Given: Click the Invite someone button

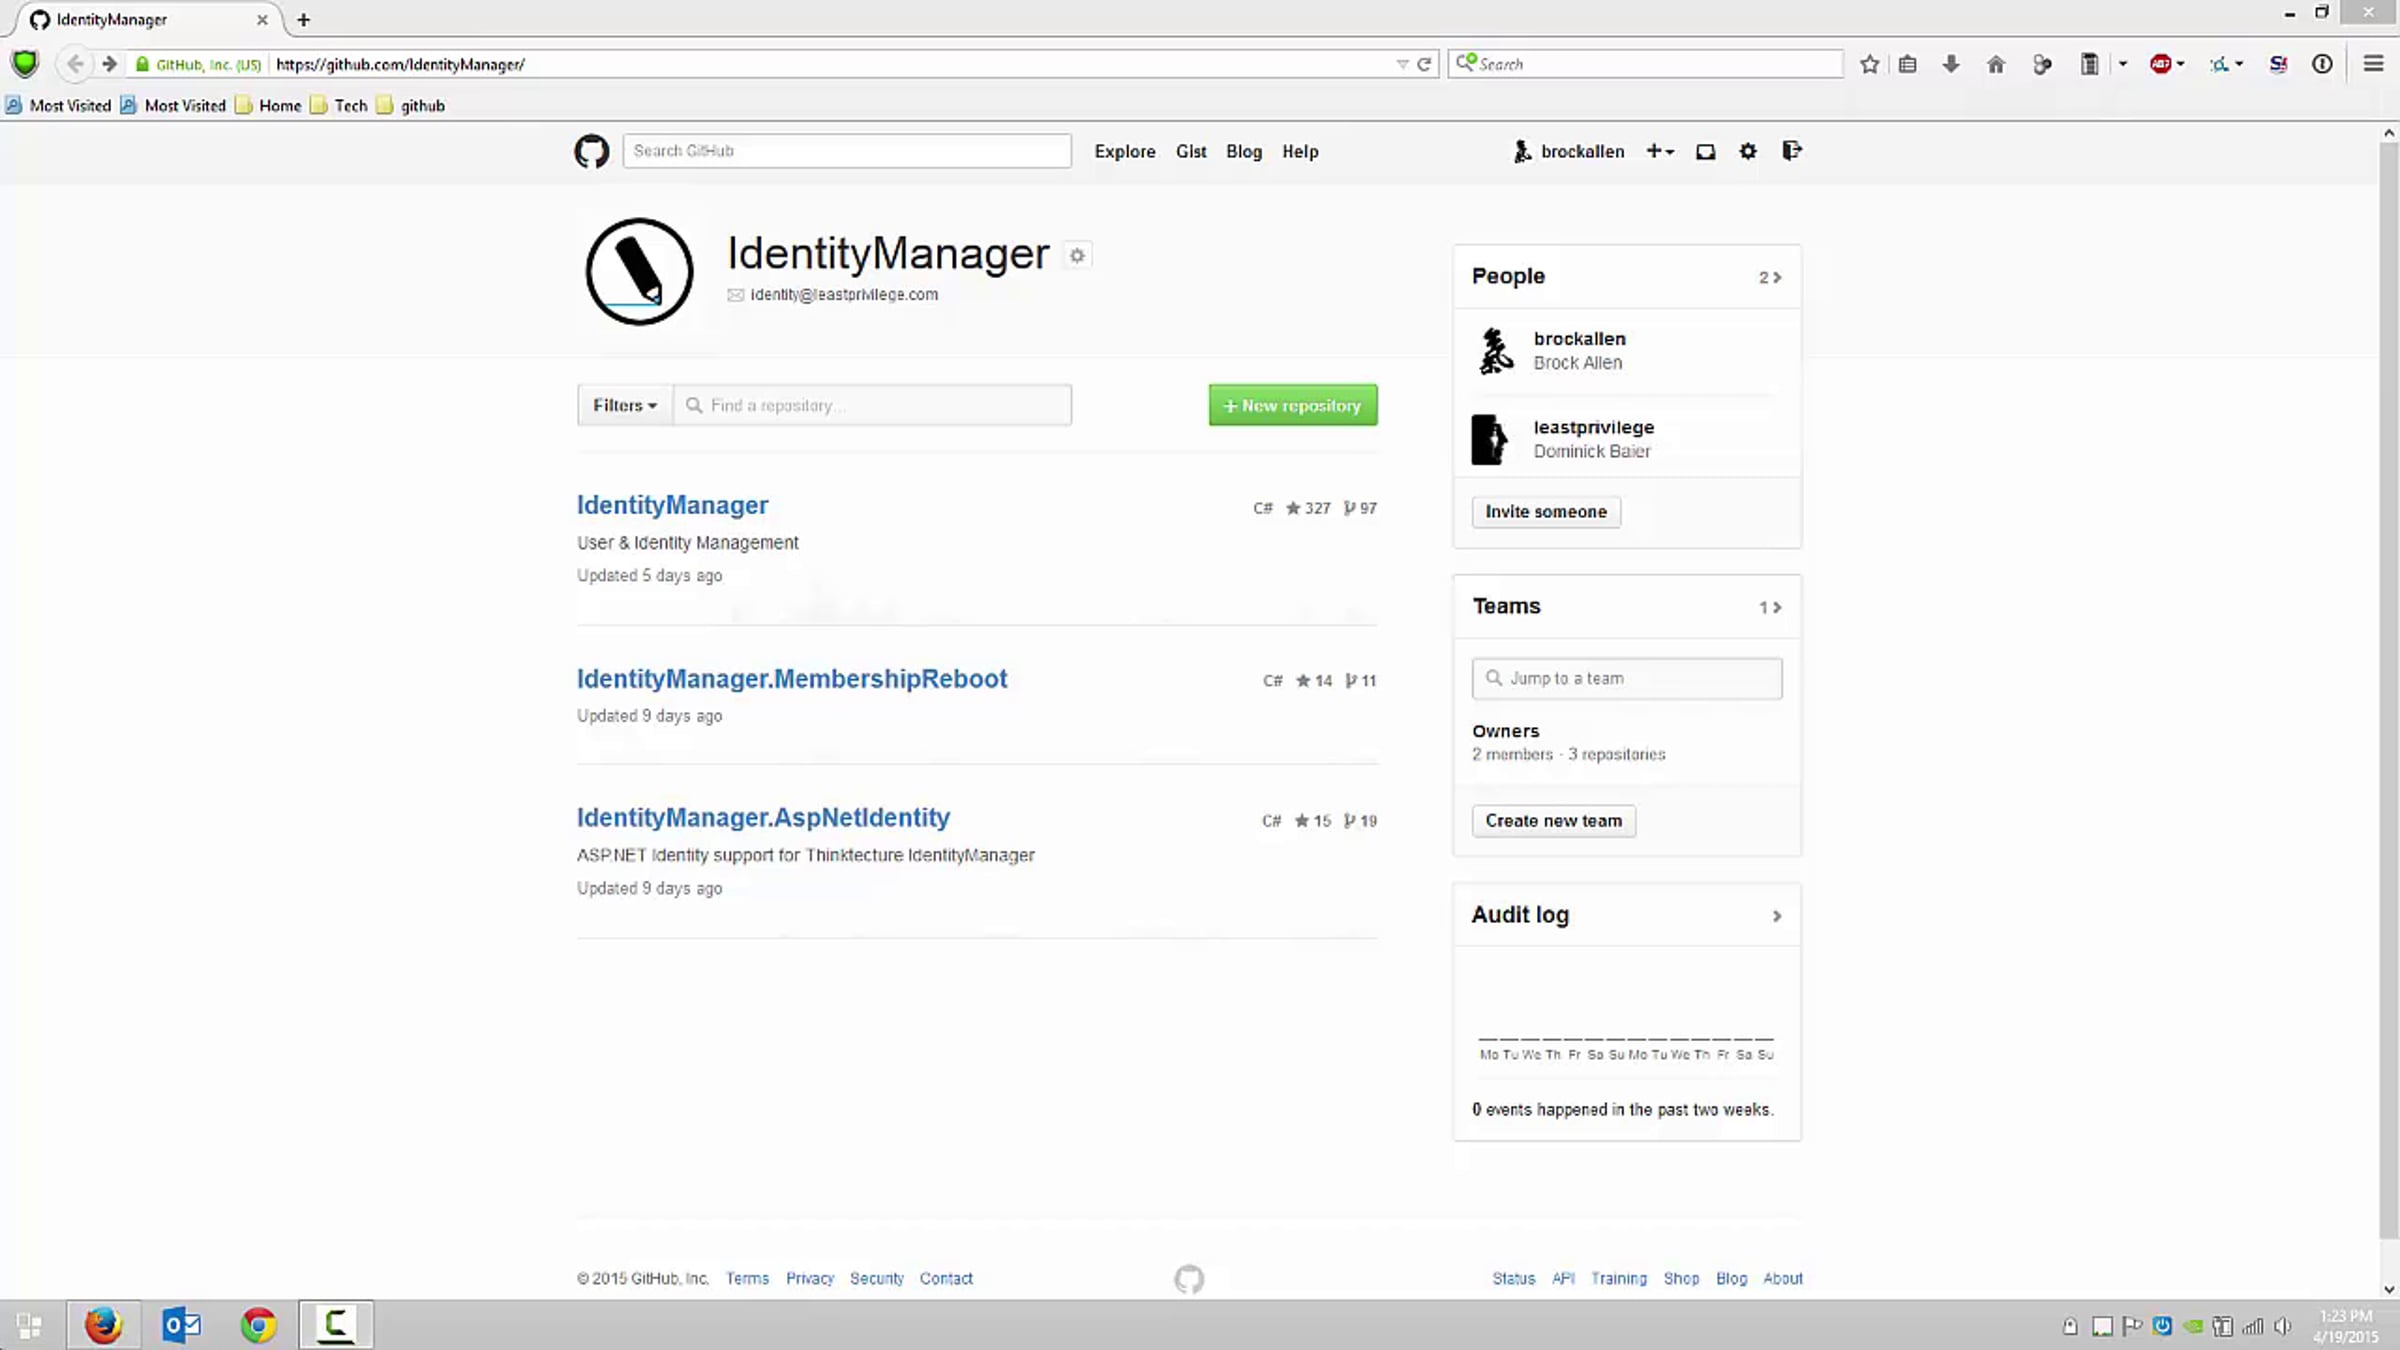Looking at the screenshot, I should [1546, 512].
